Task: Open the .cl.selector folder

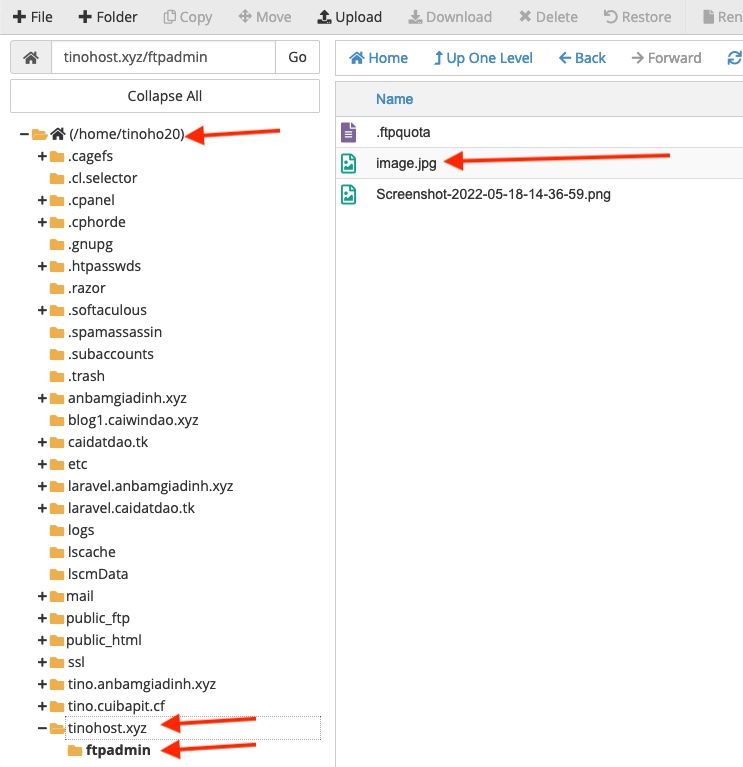Action: [103, 178]
